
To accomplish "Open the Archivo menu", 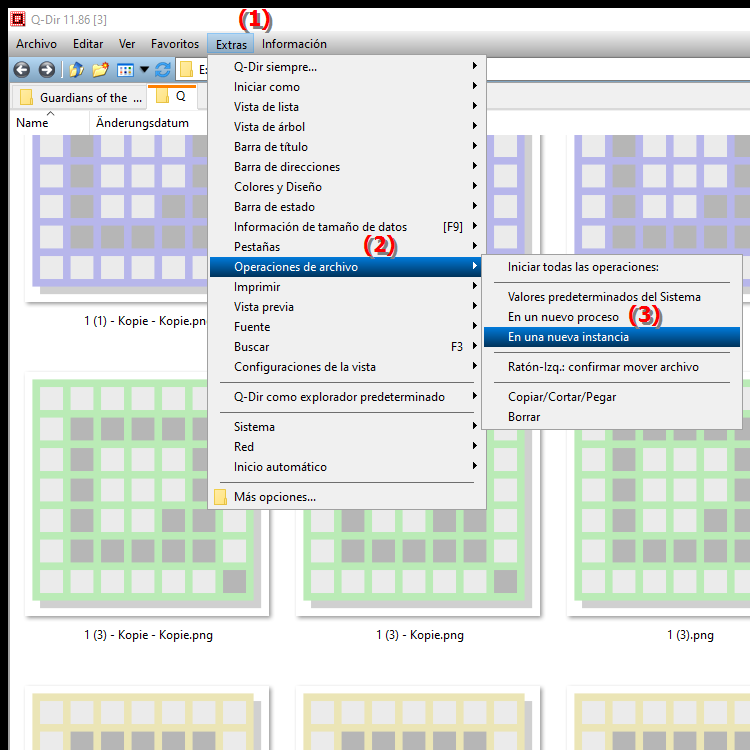I will (x=36, y=44).
